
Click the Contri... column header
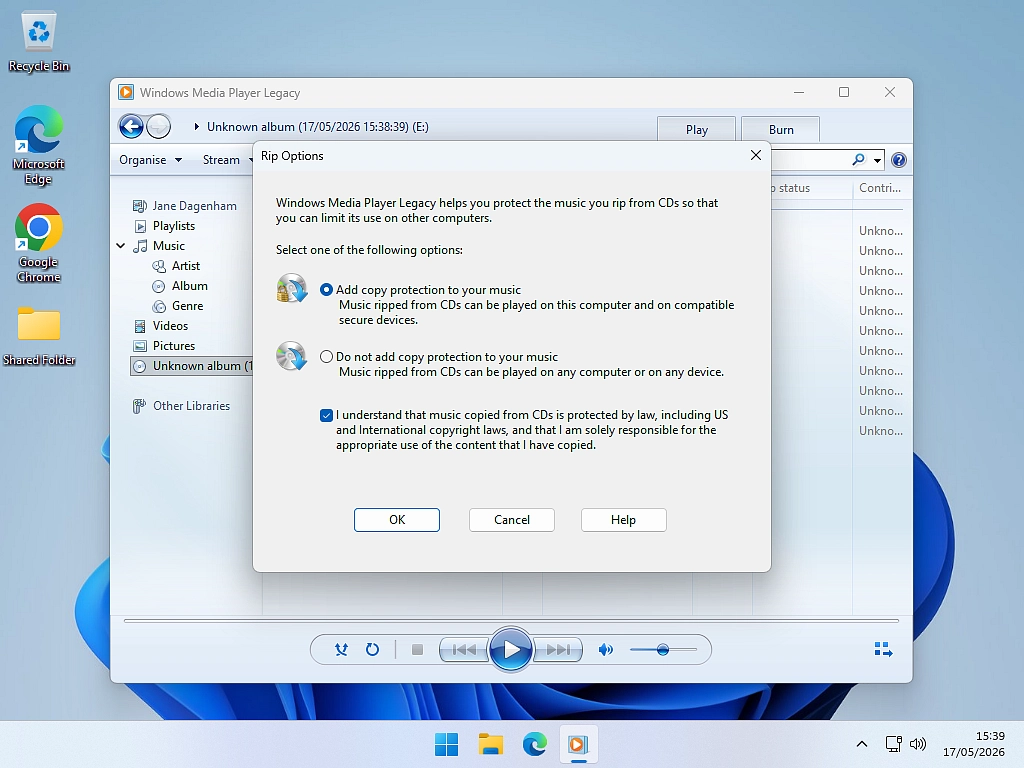880,188
